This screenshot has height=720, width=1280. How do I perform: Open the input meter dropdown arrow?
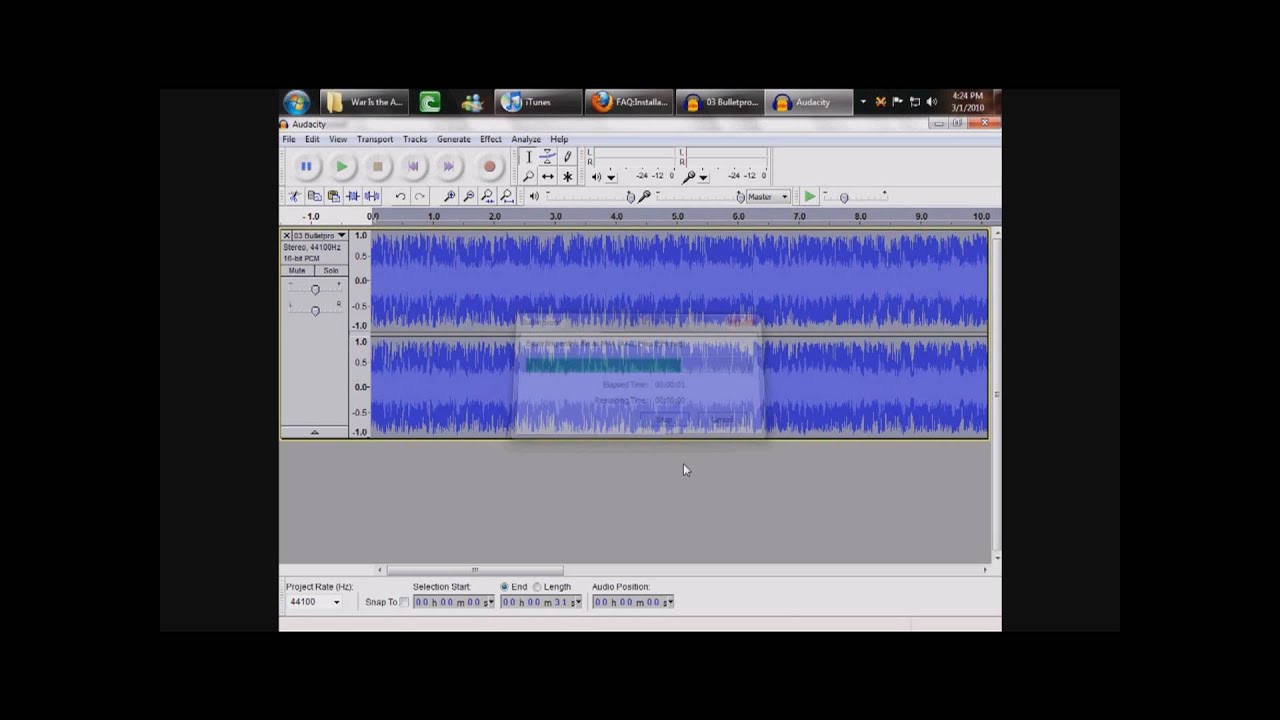[703, 178]
